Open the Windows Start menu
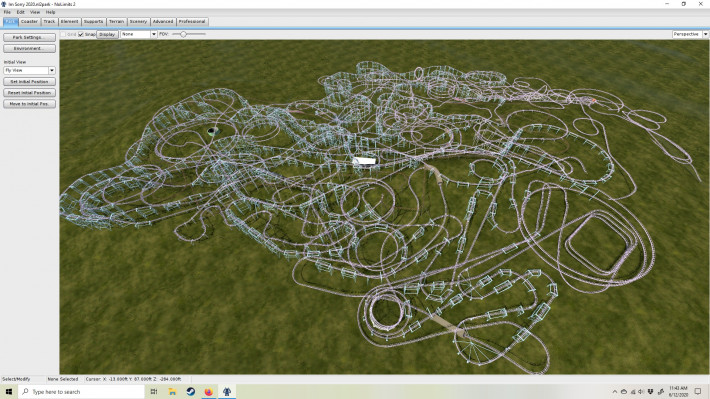710x399 pixels. pos(9,392)
